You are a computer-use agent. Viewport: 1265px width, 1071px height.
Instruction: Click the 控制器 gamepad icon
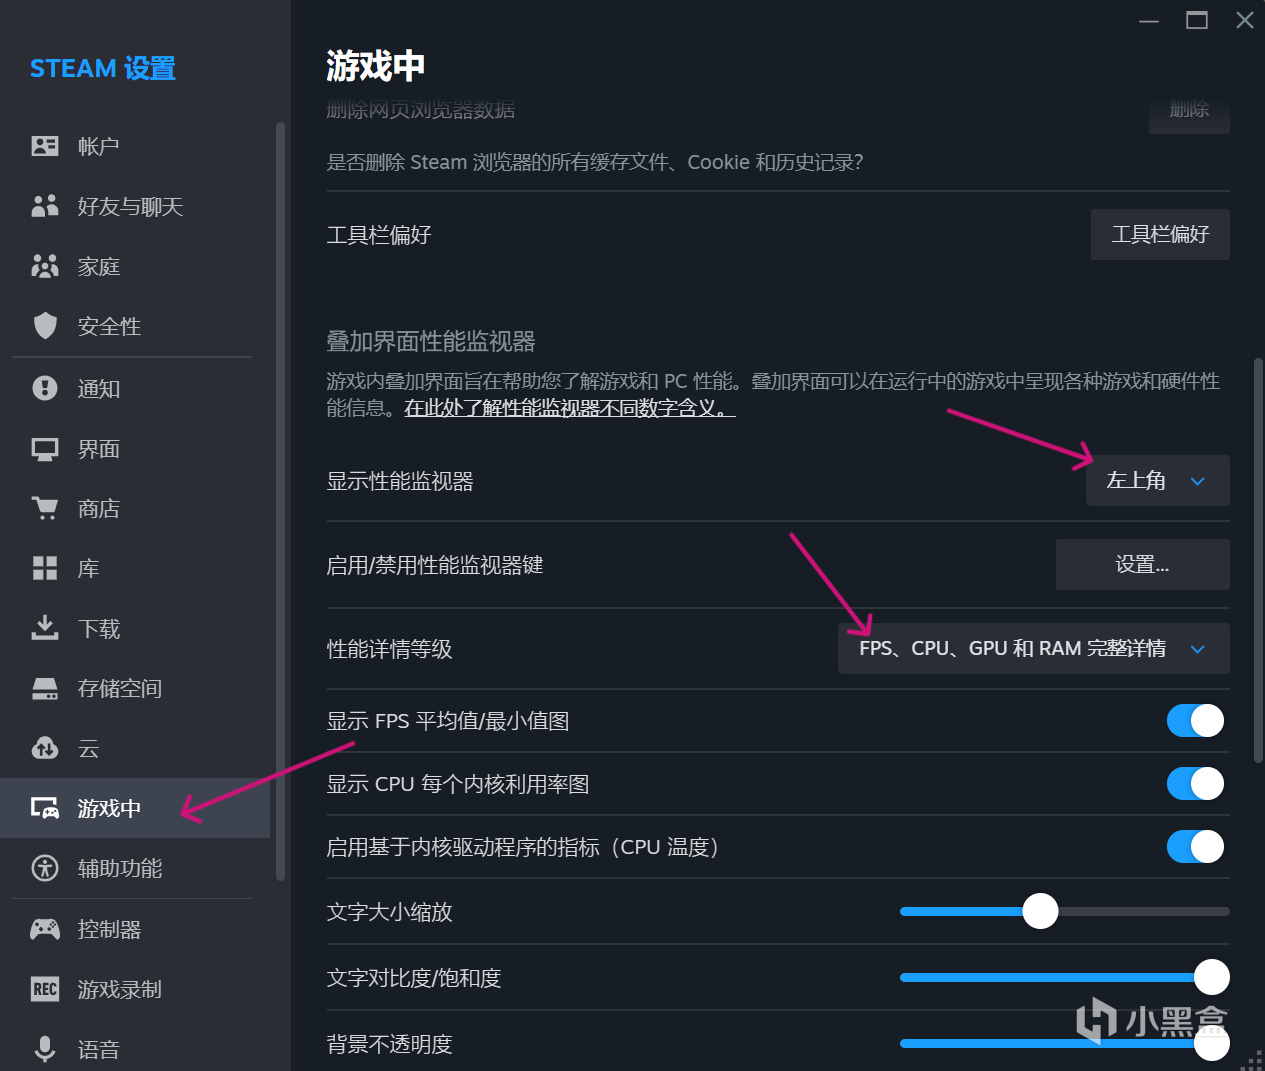click(45, 929)
